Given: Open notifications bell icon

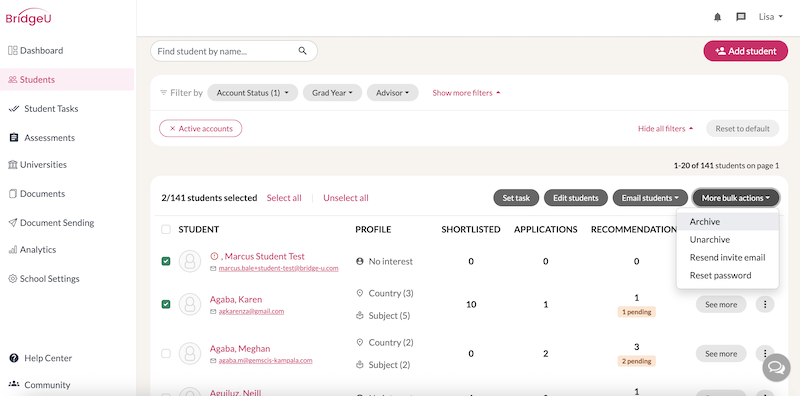Looking at the screenshot, I should (717, 17).
